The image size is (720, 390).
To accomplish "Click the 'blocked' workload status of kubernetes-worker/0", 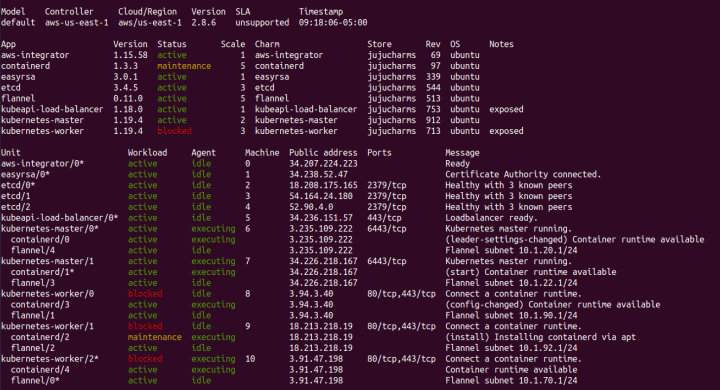I will (145, 294).
